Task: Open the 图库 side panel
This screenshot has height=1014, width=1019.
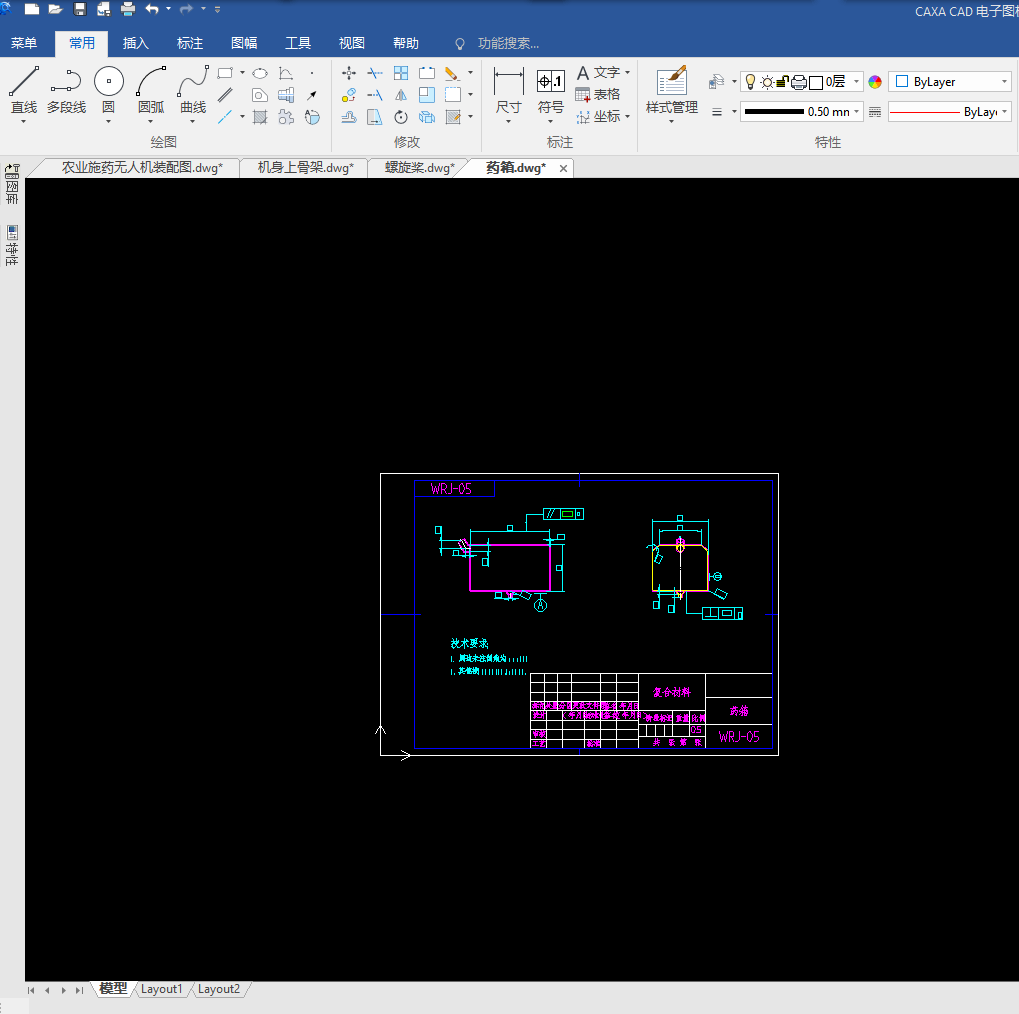Action: pos(12,184)
